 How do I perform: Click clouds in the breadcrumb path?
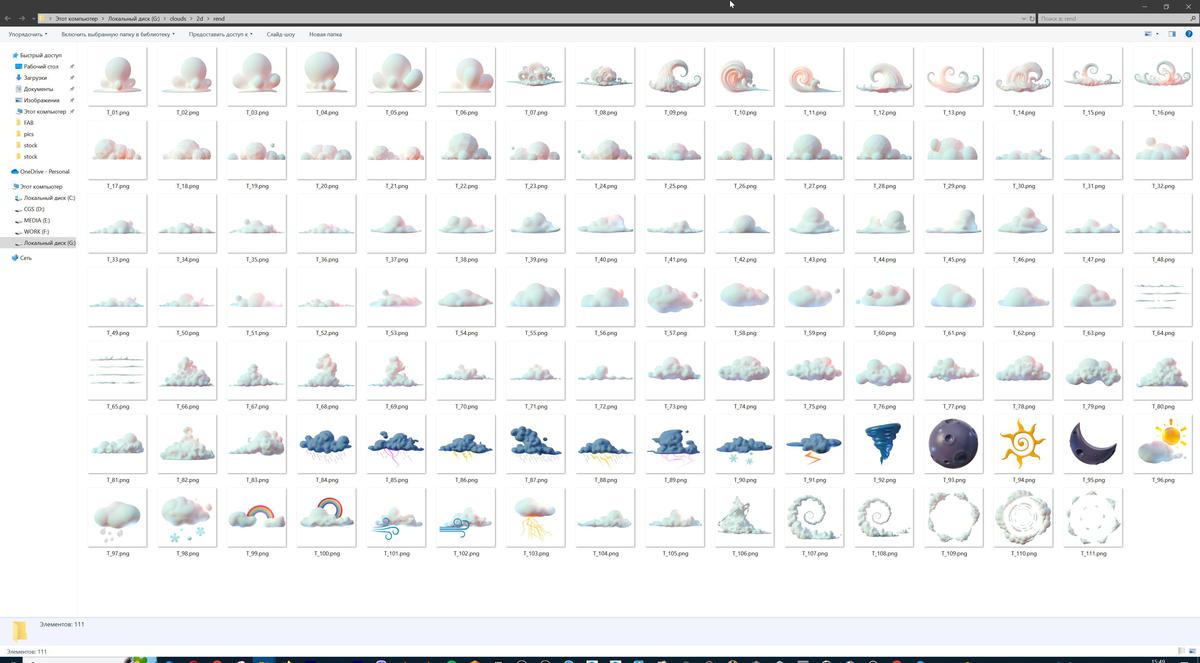pos(177,18)
